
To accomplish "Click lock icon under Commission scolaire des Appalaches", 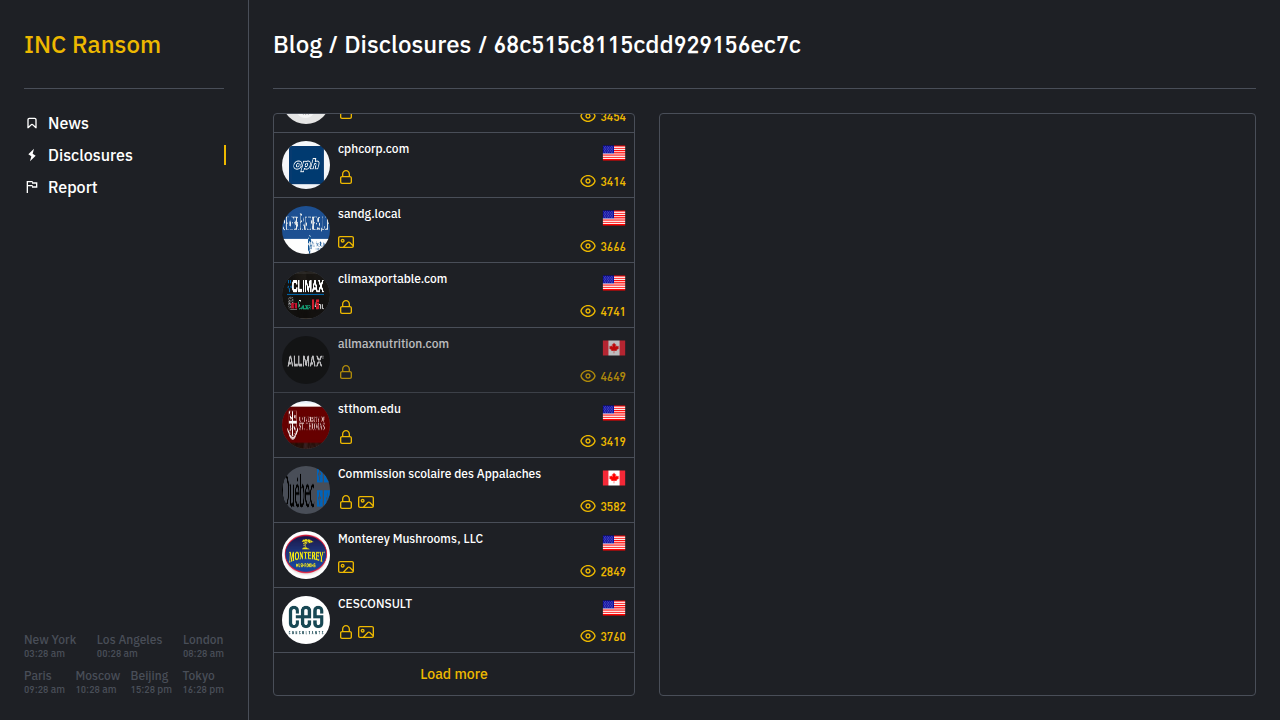I will [x=346, y=502].
